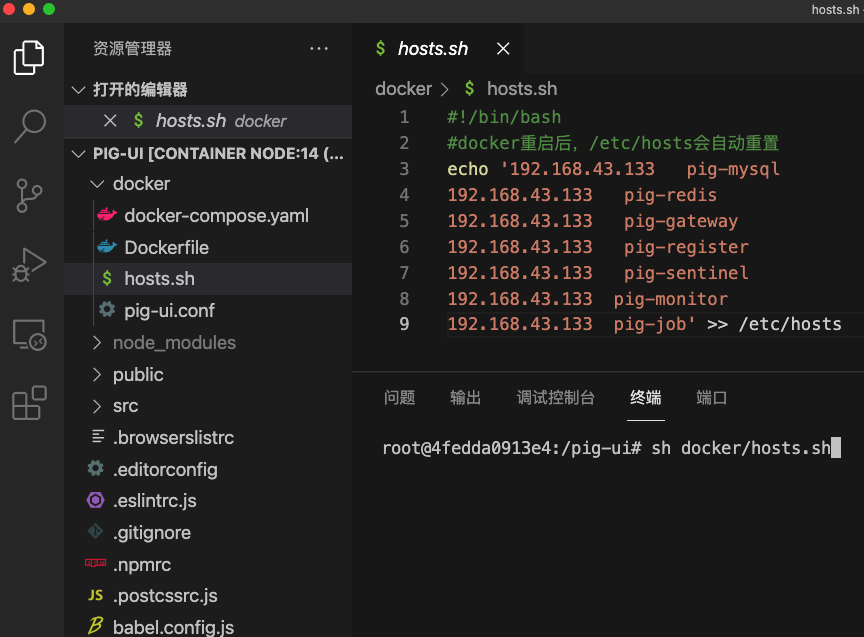This screenshot has height=637, width=864.
Task: Open .eslintrc.js file
Action: pyautogui.click(x=155, y=501)
